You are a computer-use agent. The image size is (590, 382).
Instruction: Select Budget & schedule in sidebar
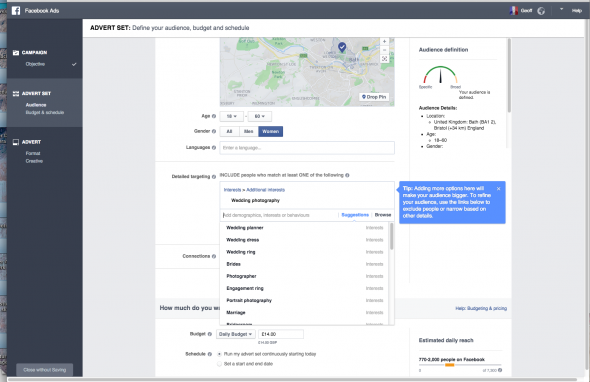45,113
